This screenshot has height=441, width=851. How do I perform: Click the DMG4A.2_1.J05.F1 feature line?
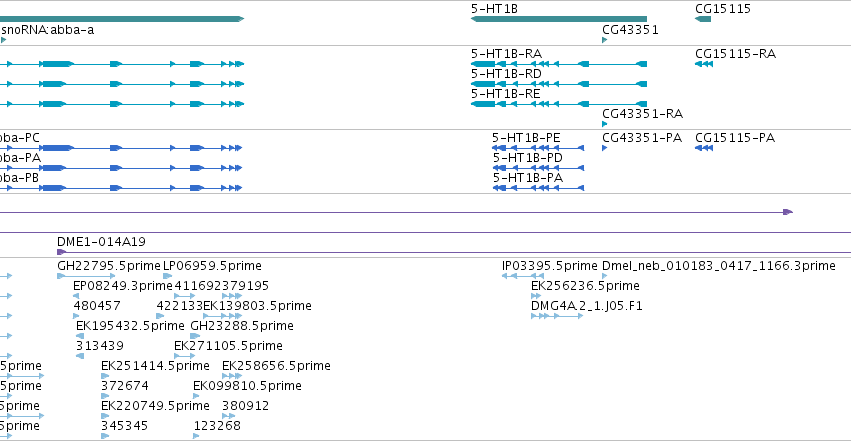pos(557,316)
